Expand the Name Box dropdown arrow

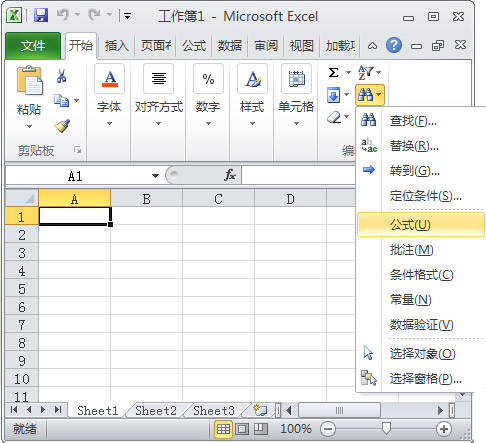(155, 176)
